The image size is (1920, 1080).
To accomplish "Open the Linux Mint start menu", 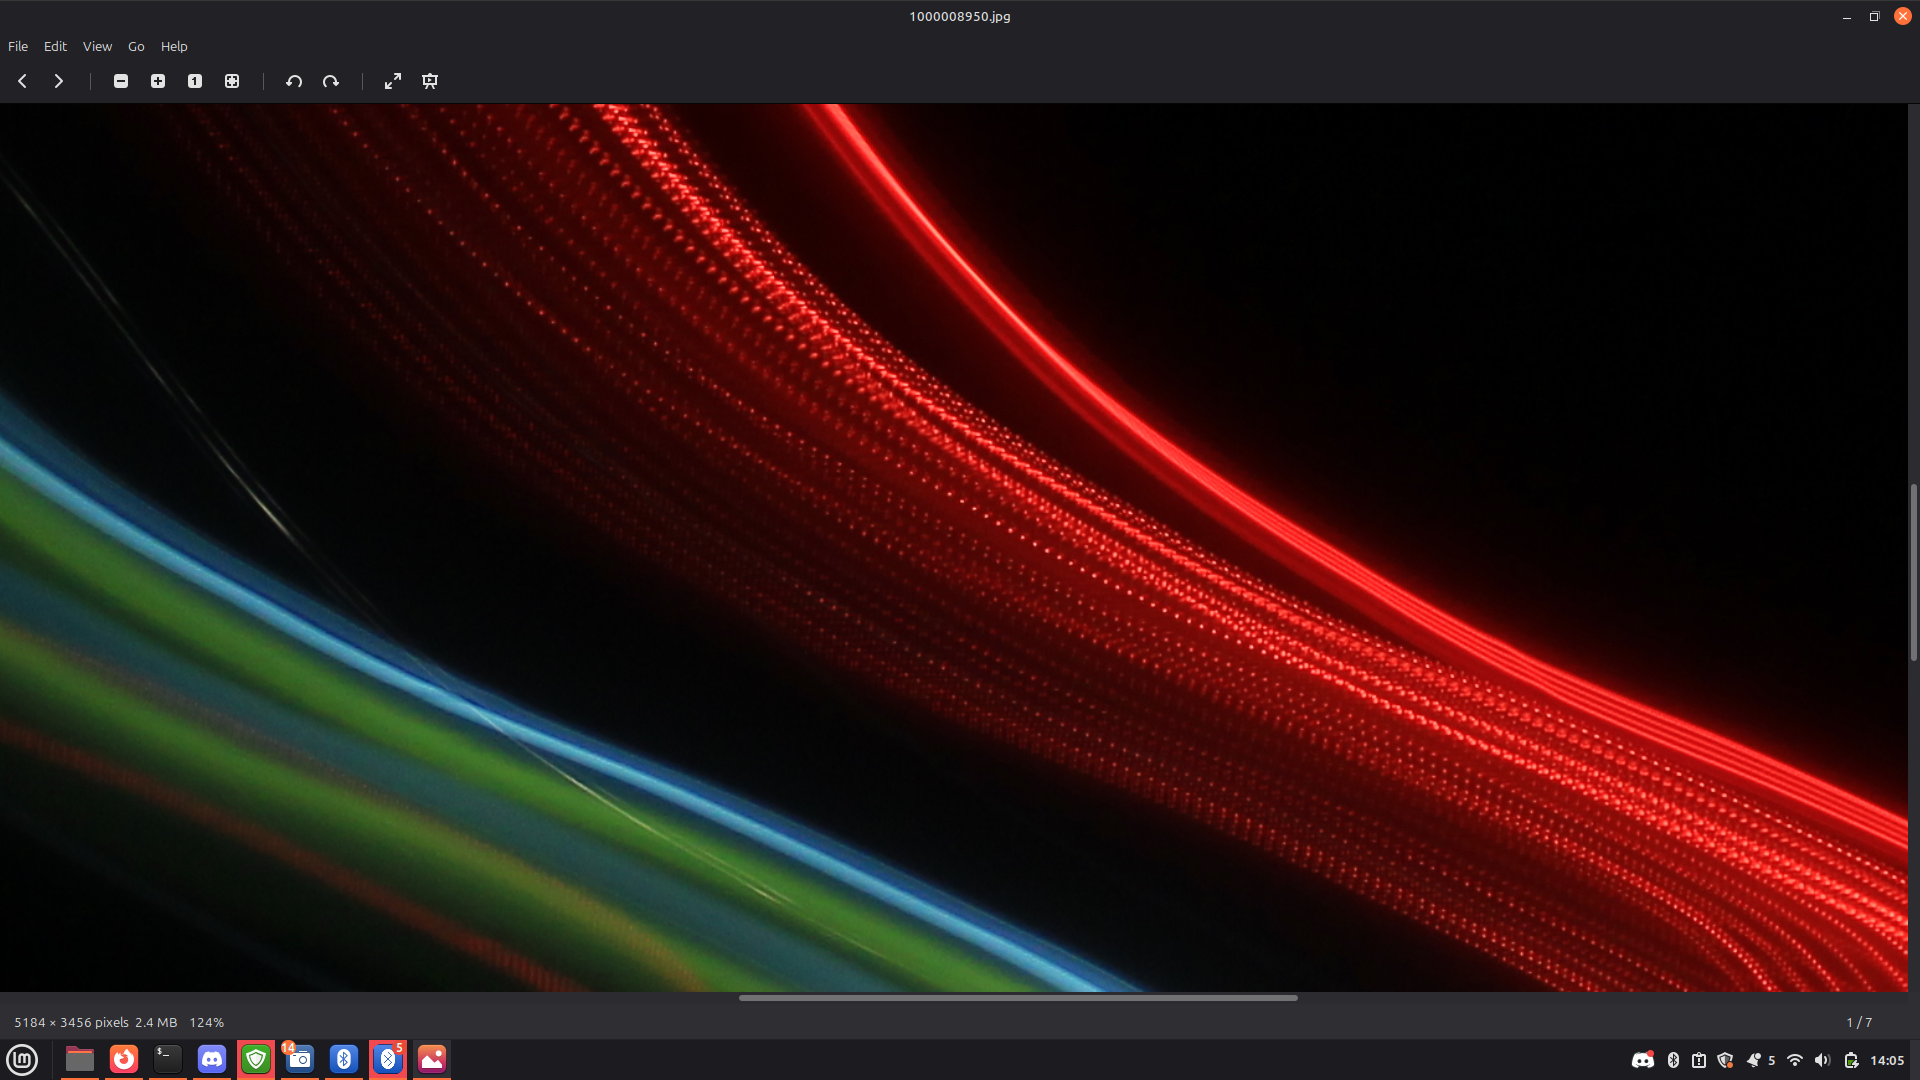I will click(x=22, y=1059).
